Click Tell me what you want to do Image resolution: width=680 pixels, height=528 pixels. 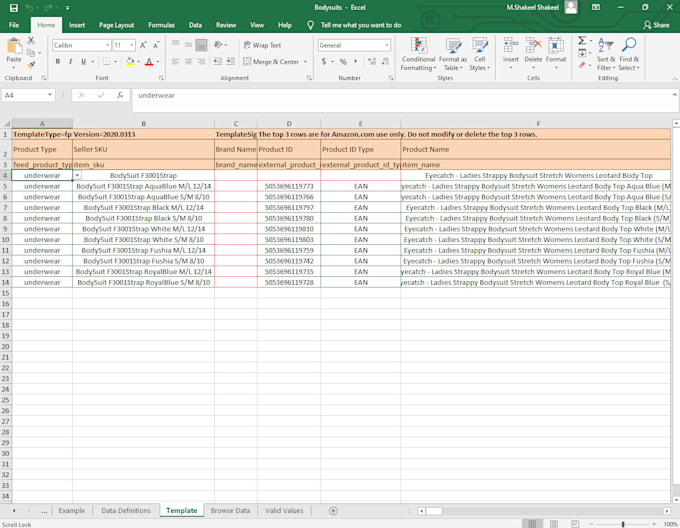pos(361,25)
